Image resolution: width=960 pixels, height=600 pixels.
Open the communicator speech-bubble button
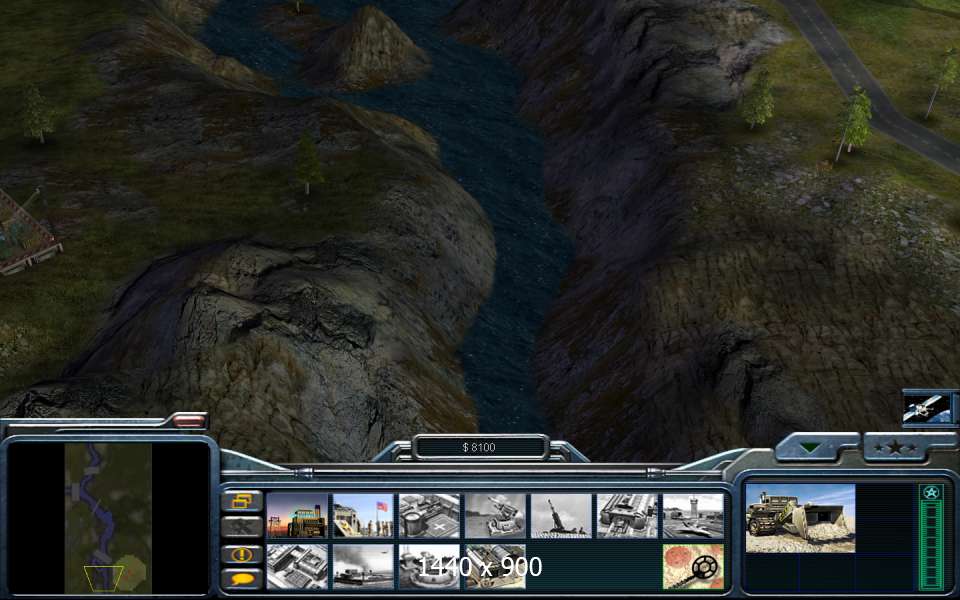click(242, 579)
